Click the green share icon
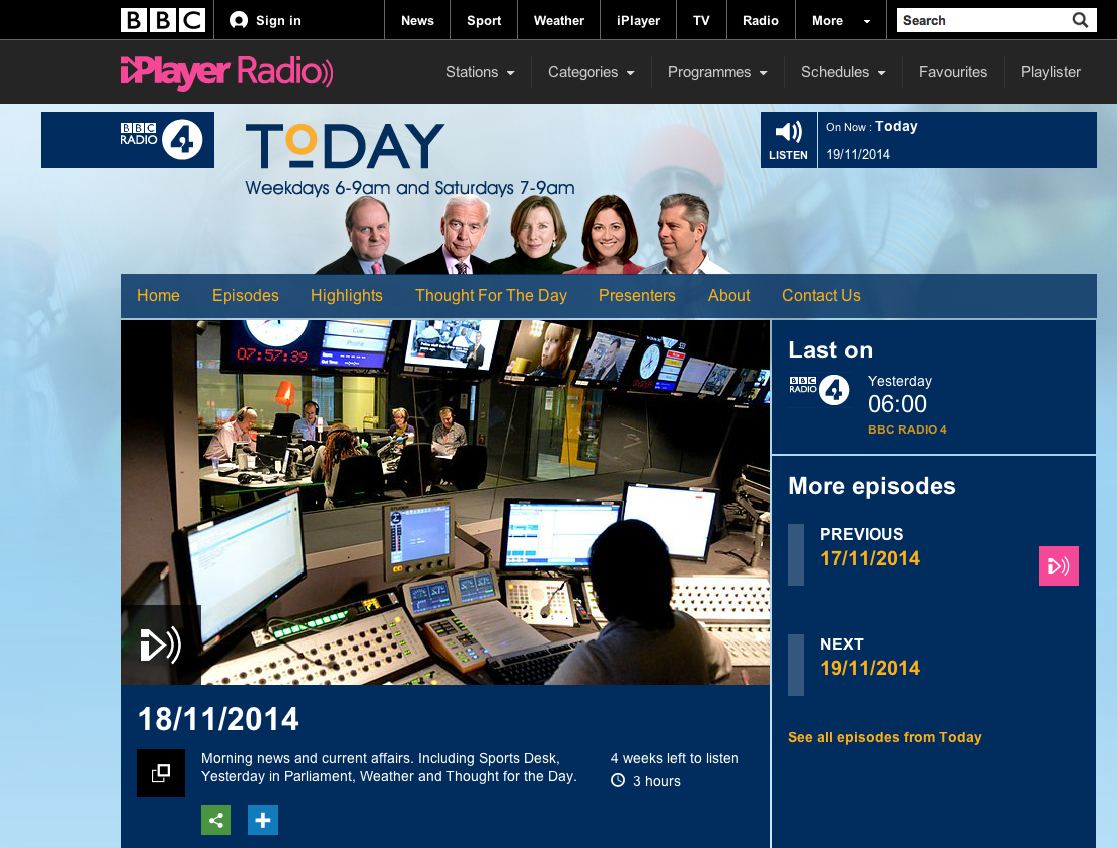Image resolution: width=1117 pixels, height=848 pixels. (216, 819)
